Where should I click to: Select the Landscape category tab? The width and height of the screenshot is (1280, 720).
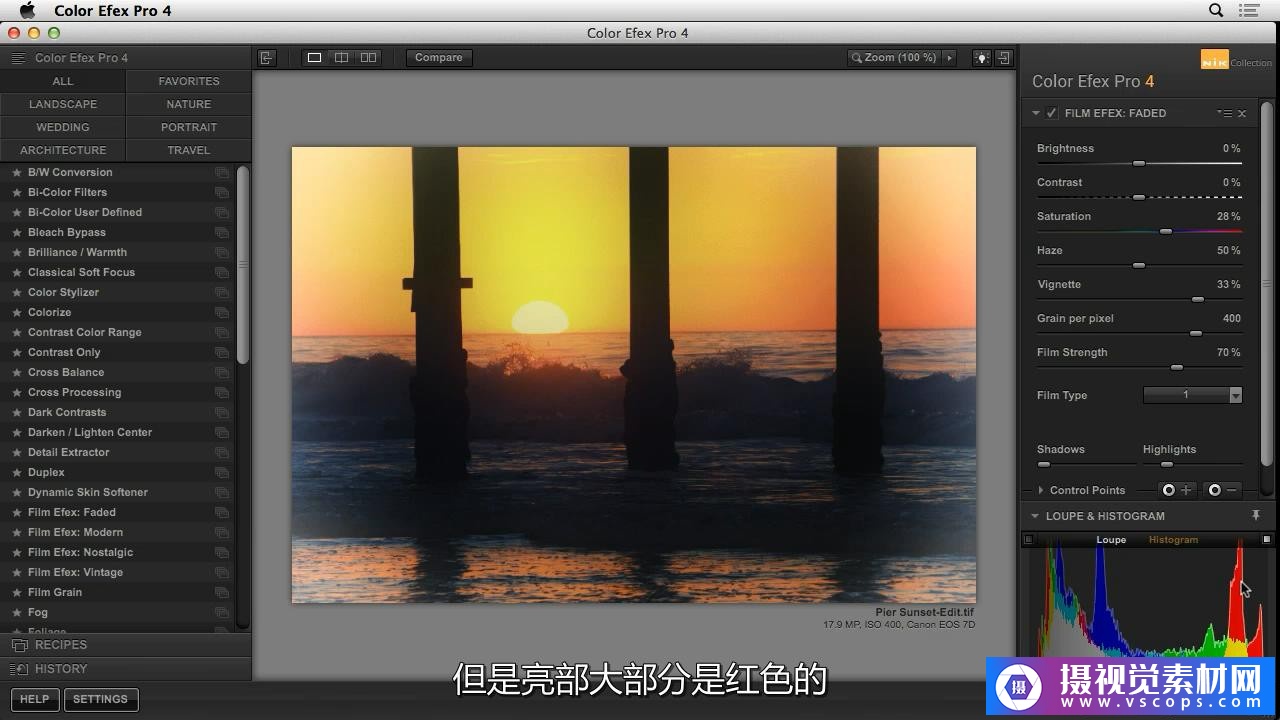tap(63, 104)
